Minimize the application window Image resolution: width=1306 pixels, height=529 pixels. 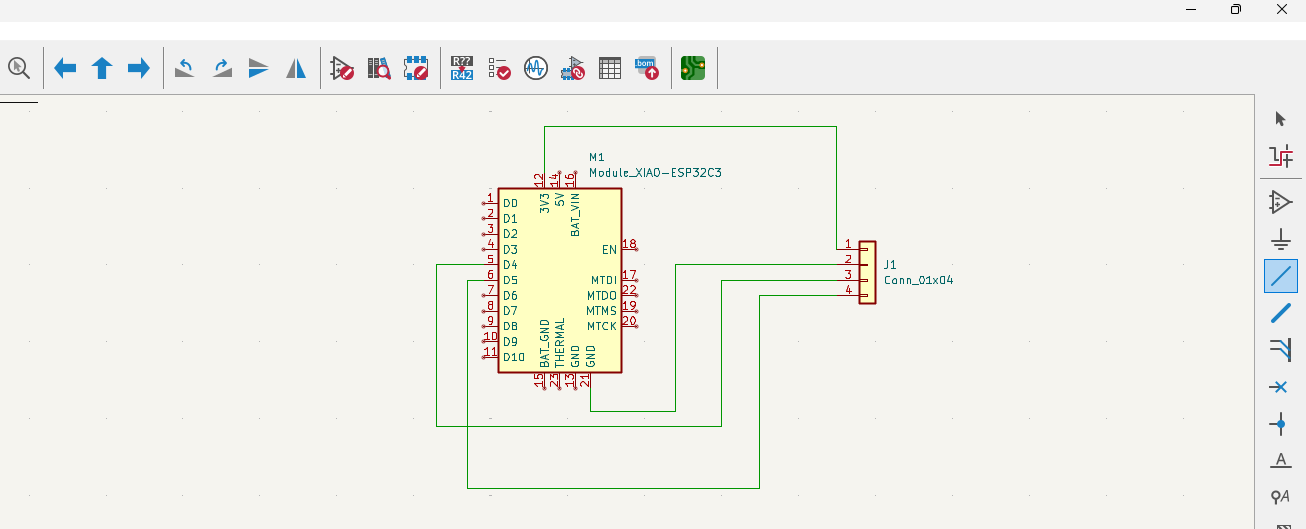tap(1190, 9)
